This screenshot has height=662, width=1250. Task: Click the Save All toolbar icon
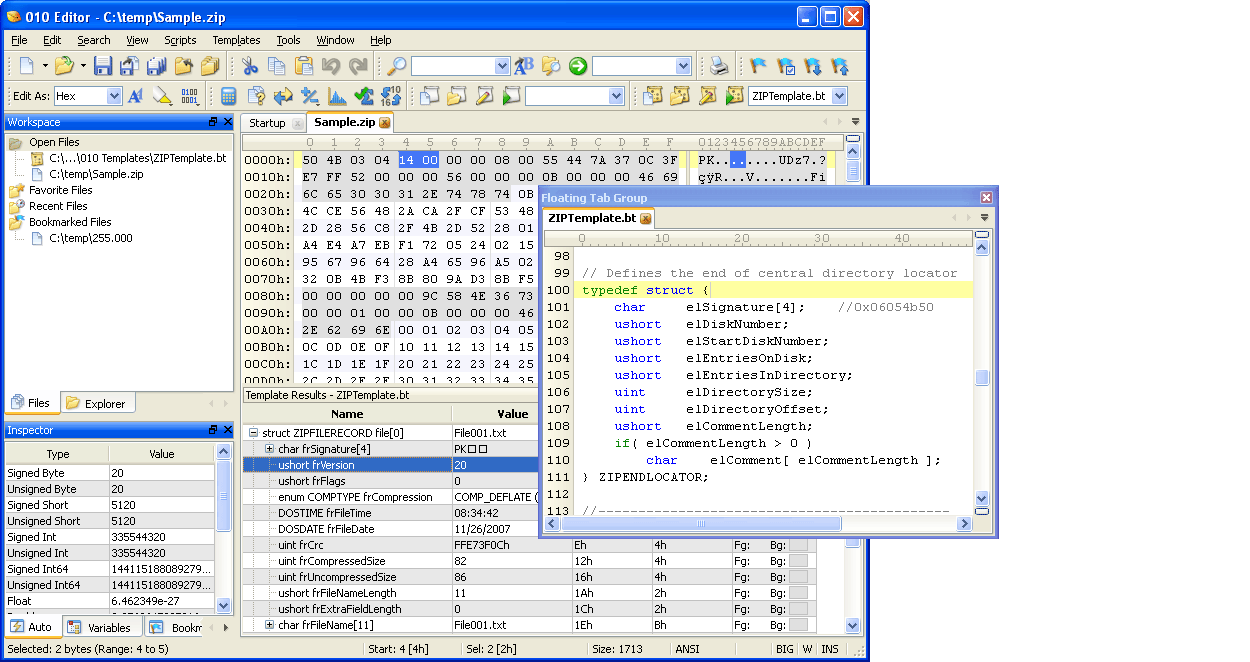[x=156, y=66]
